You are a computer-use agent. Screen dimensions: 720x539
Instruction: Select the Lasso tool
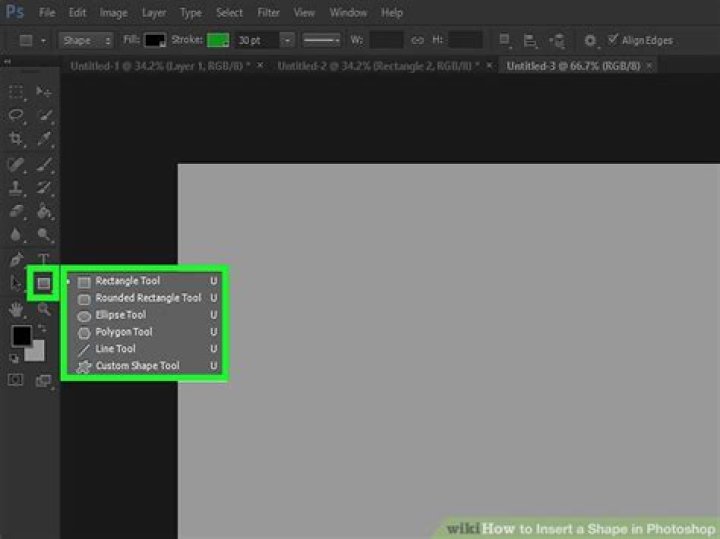pyautogui.click(x=16, y=115)
